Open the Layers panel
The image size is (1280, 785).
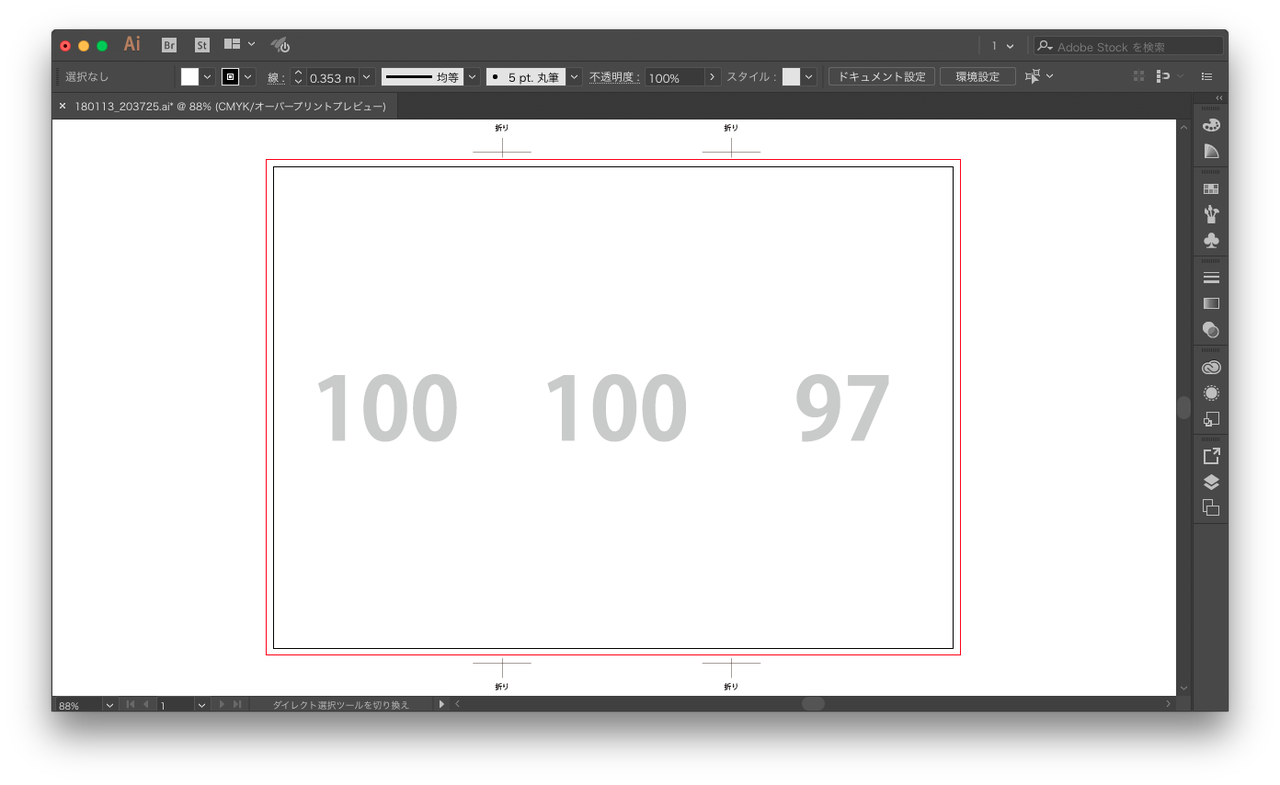(1210, 481)
